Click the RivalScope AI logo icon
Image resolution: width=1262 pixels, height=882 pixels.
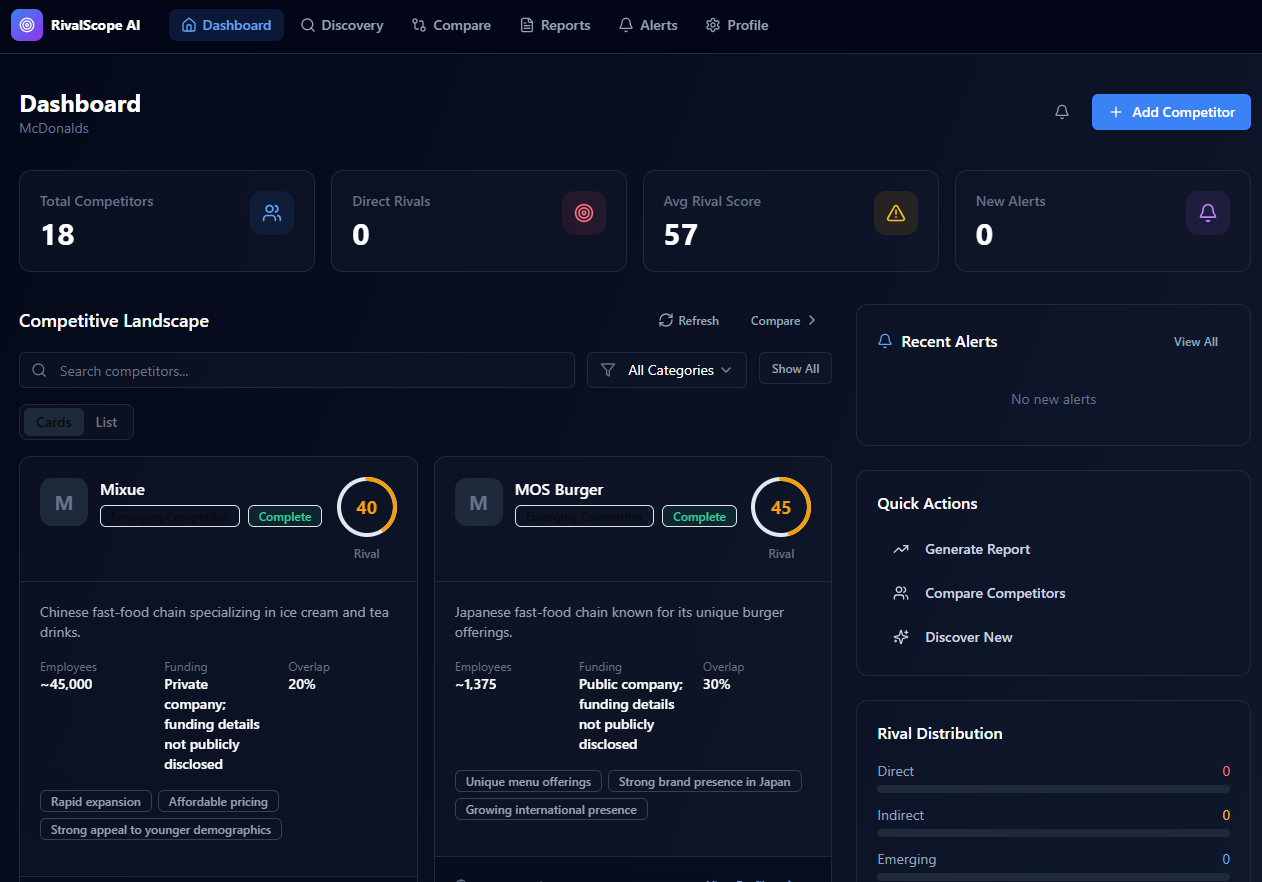click(x=27, y=25)
